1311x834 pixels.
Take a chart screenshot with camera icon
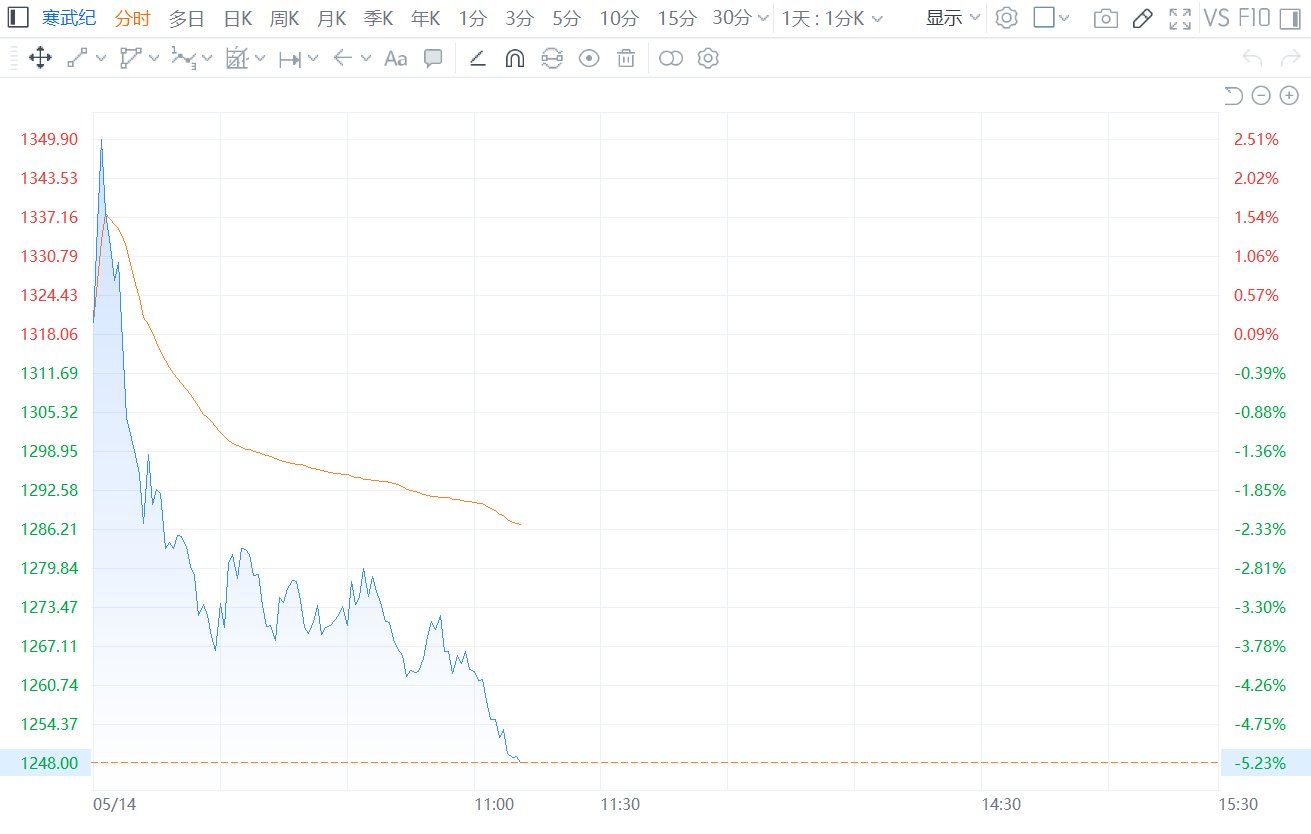[1105, 18]
